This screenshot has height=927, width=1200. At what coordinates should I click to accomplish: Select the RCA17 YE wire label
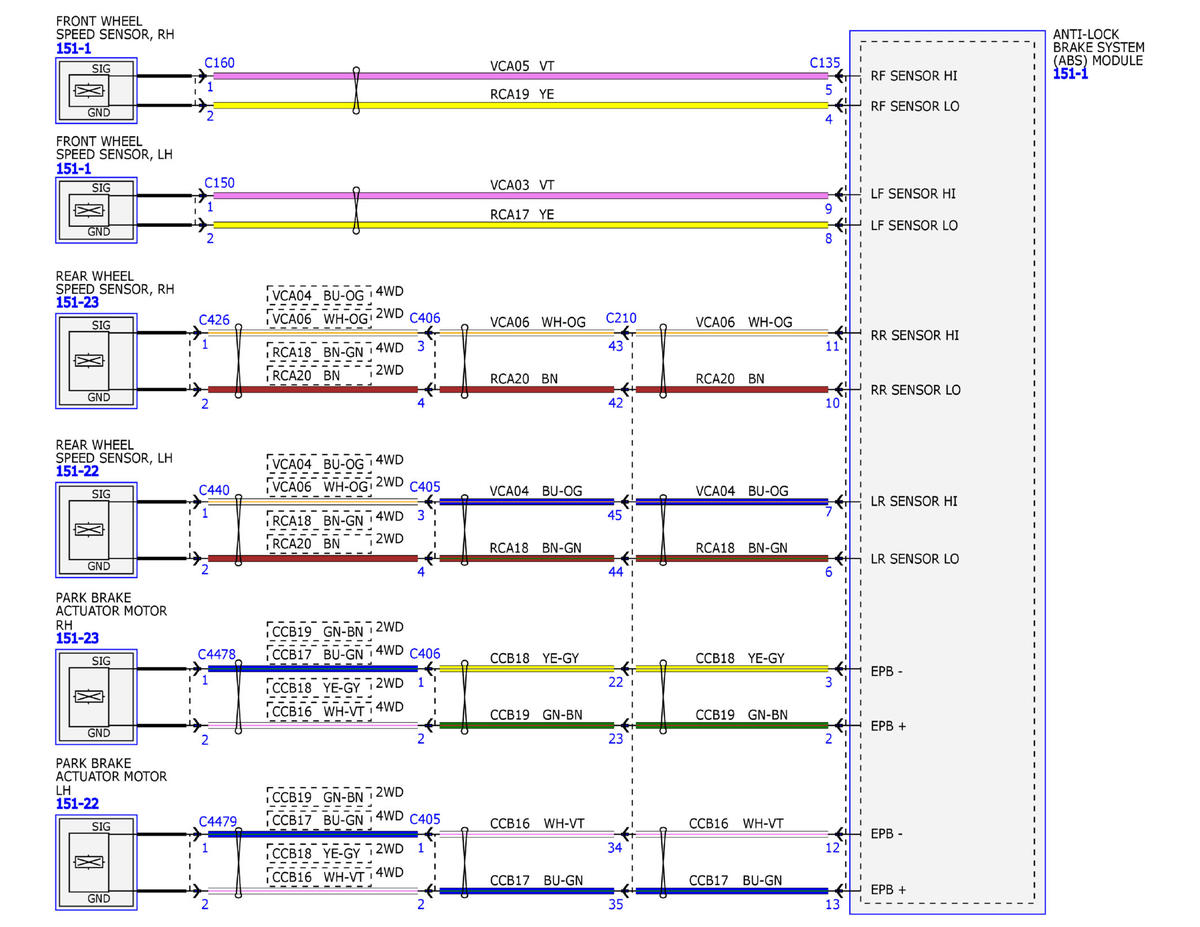pos(522,214)
